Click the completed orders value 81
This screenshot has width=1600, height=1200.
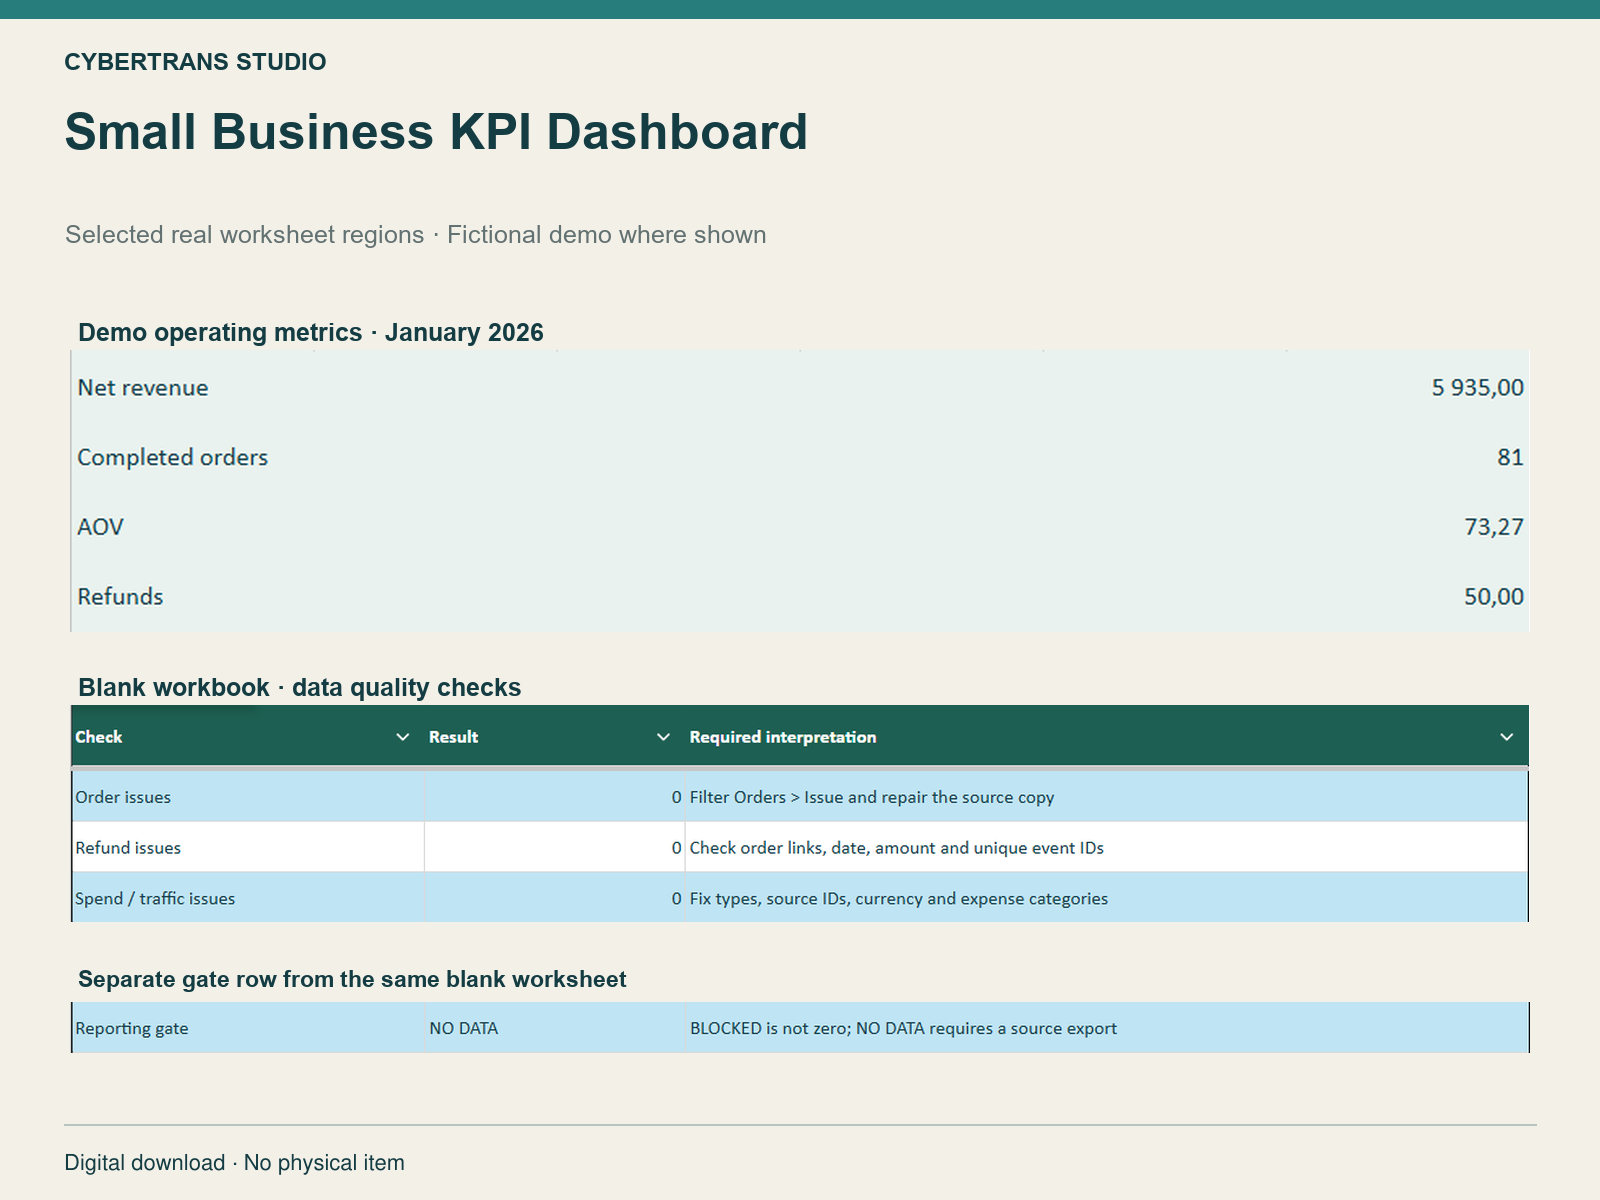[1511, 457]
